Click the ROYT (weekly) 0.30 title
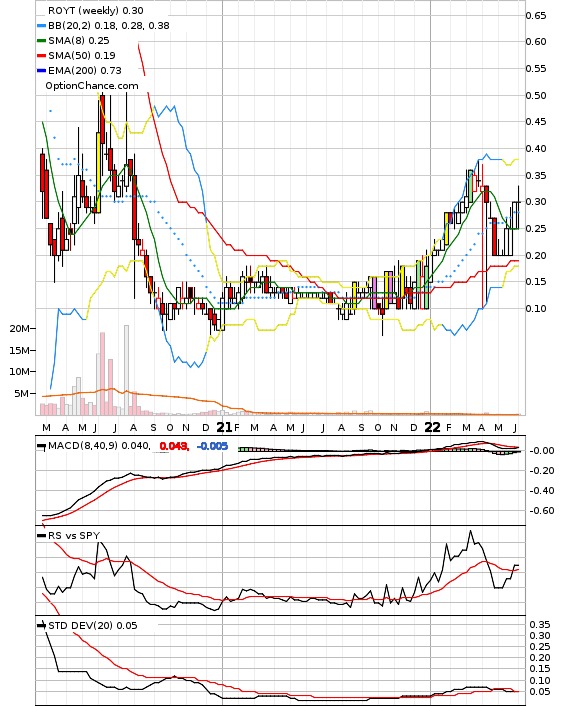 pos(95,10)
